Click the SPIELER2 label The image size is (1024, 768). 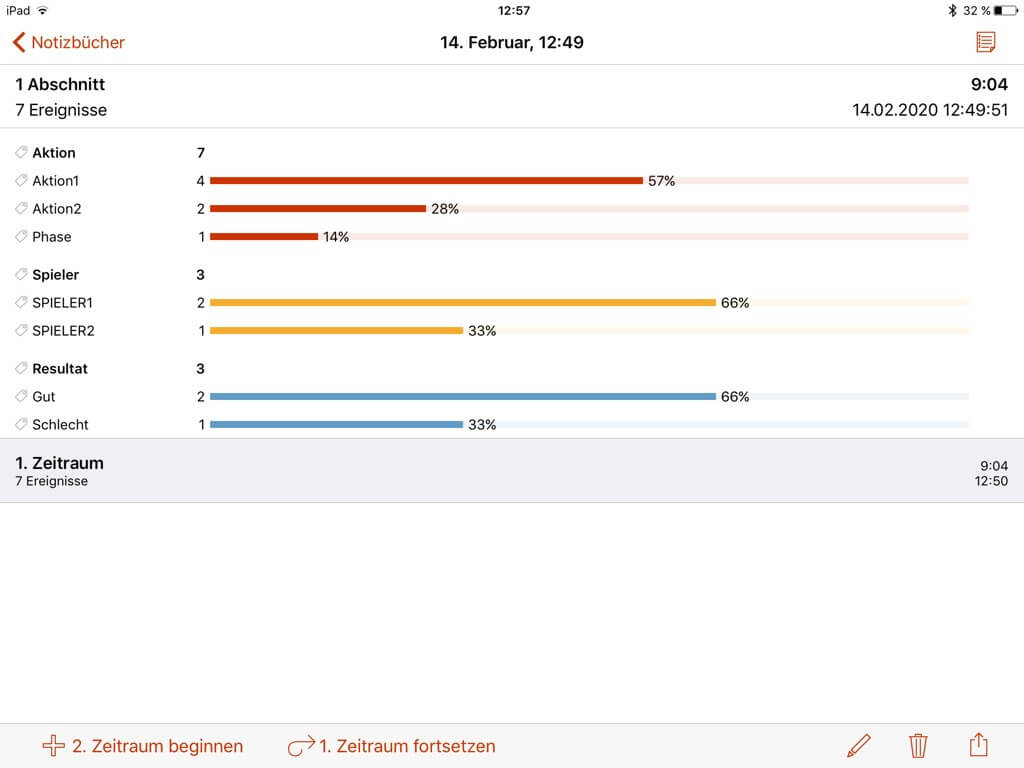[63, 331]
